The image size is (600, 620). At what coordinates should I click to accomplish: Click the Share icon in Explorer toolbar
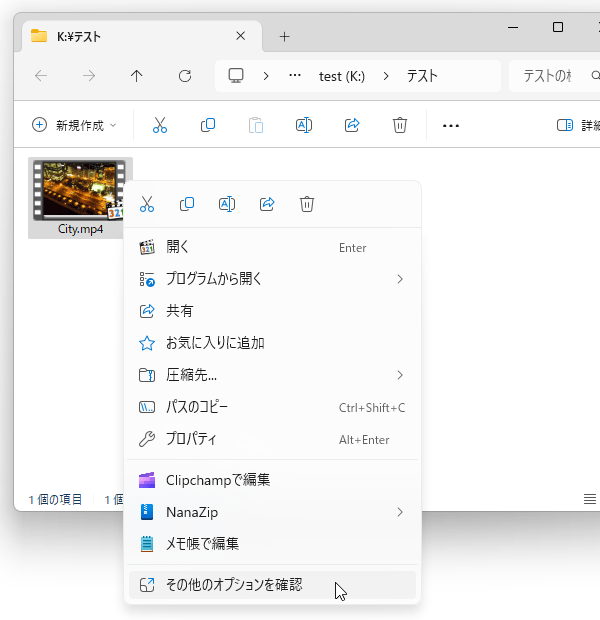click(x=352, y=125)
